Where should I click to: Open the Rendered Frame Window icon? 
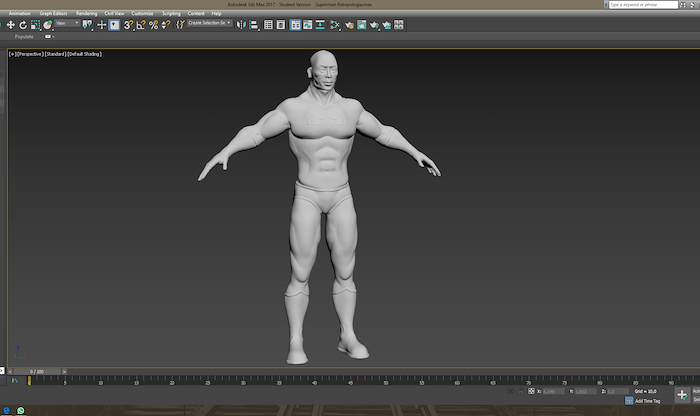(x=361, y=25)
